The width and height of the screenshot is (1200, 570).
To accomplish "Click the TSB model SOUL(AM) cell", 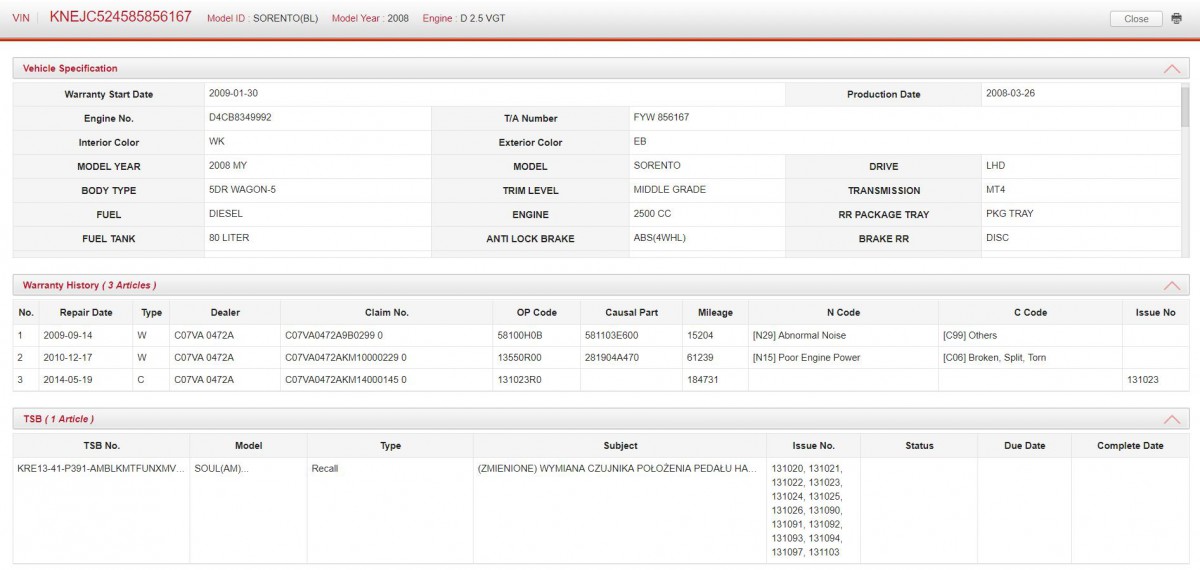I will click(x=220, y=468).
